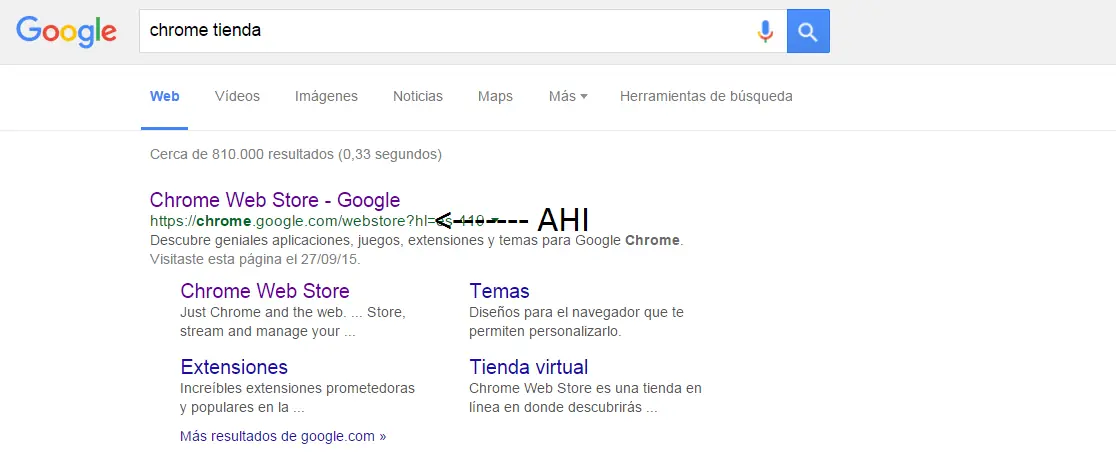This screenshot has width=1116, height=462.
Task: Open the Maps tab
Action: point(495,96)
